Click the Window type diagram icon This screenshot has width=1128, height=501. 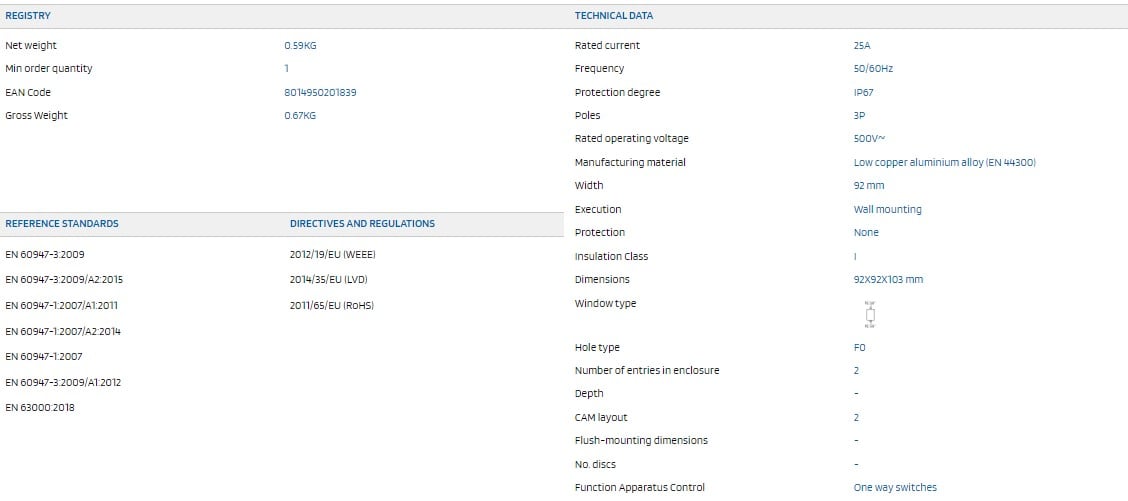[x=869, y=314]
